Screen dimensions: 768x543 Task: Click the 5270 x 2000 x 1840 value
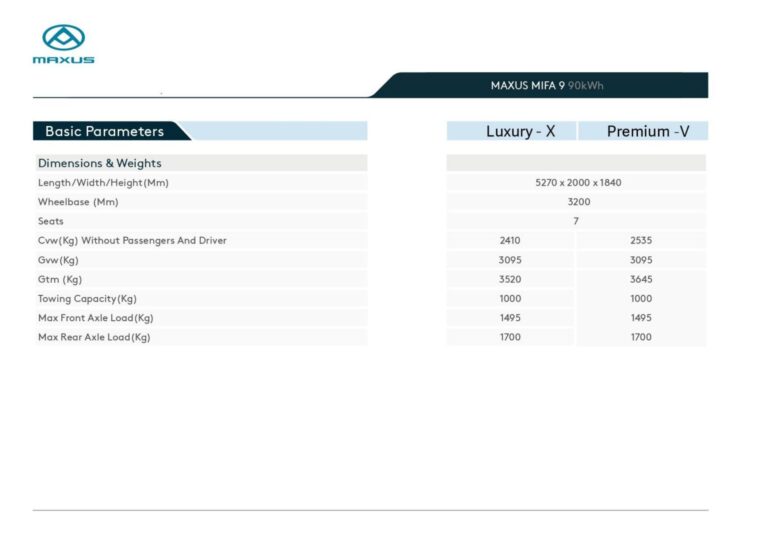pyautogui.click(x=578, y=183)
